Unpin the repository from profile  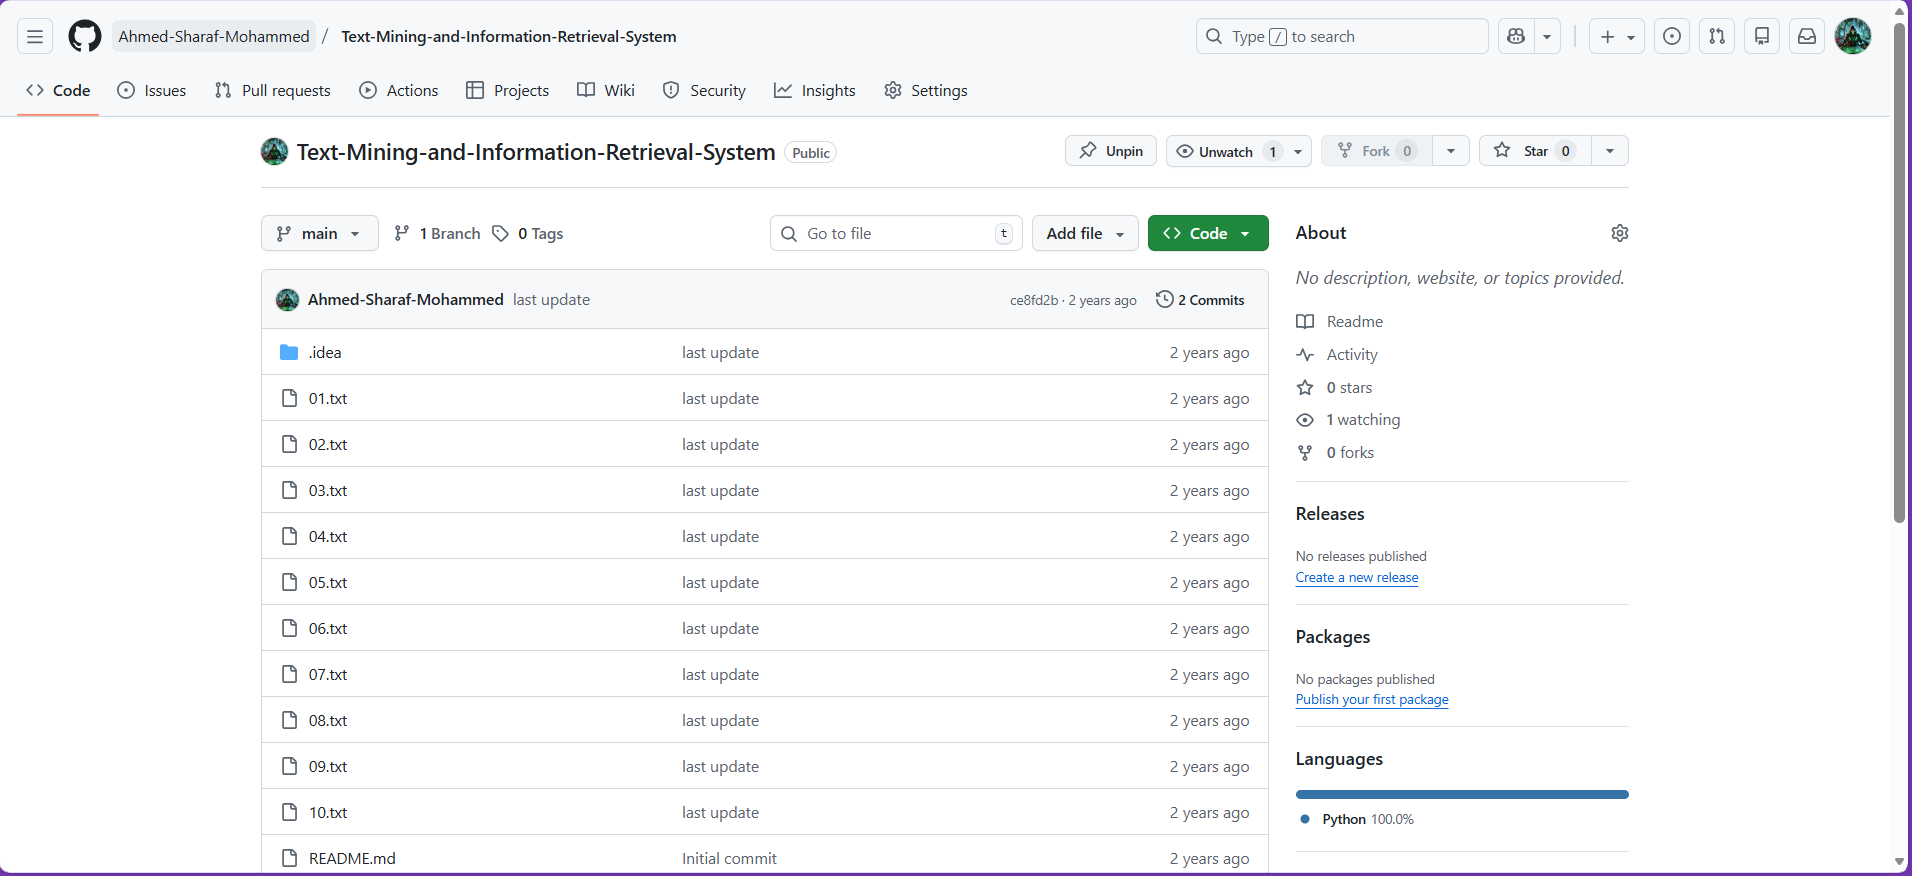click(1111, 151)
